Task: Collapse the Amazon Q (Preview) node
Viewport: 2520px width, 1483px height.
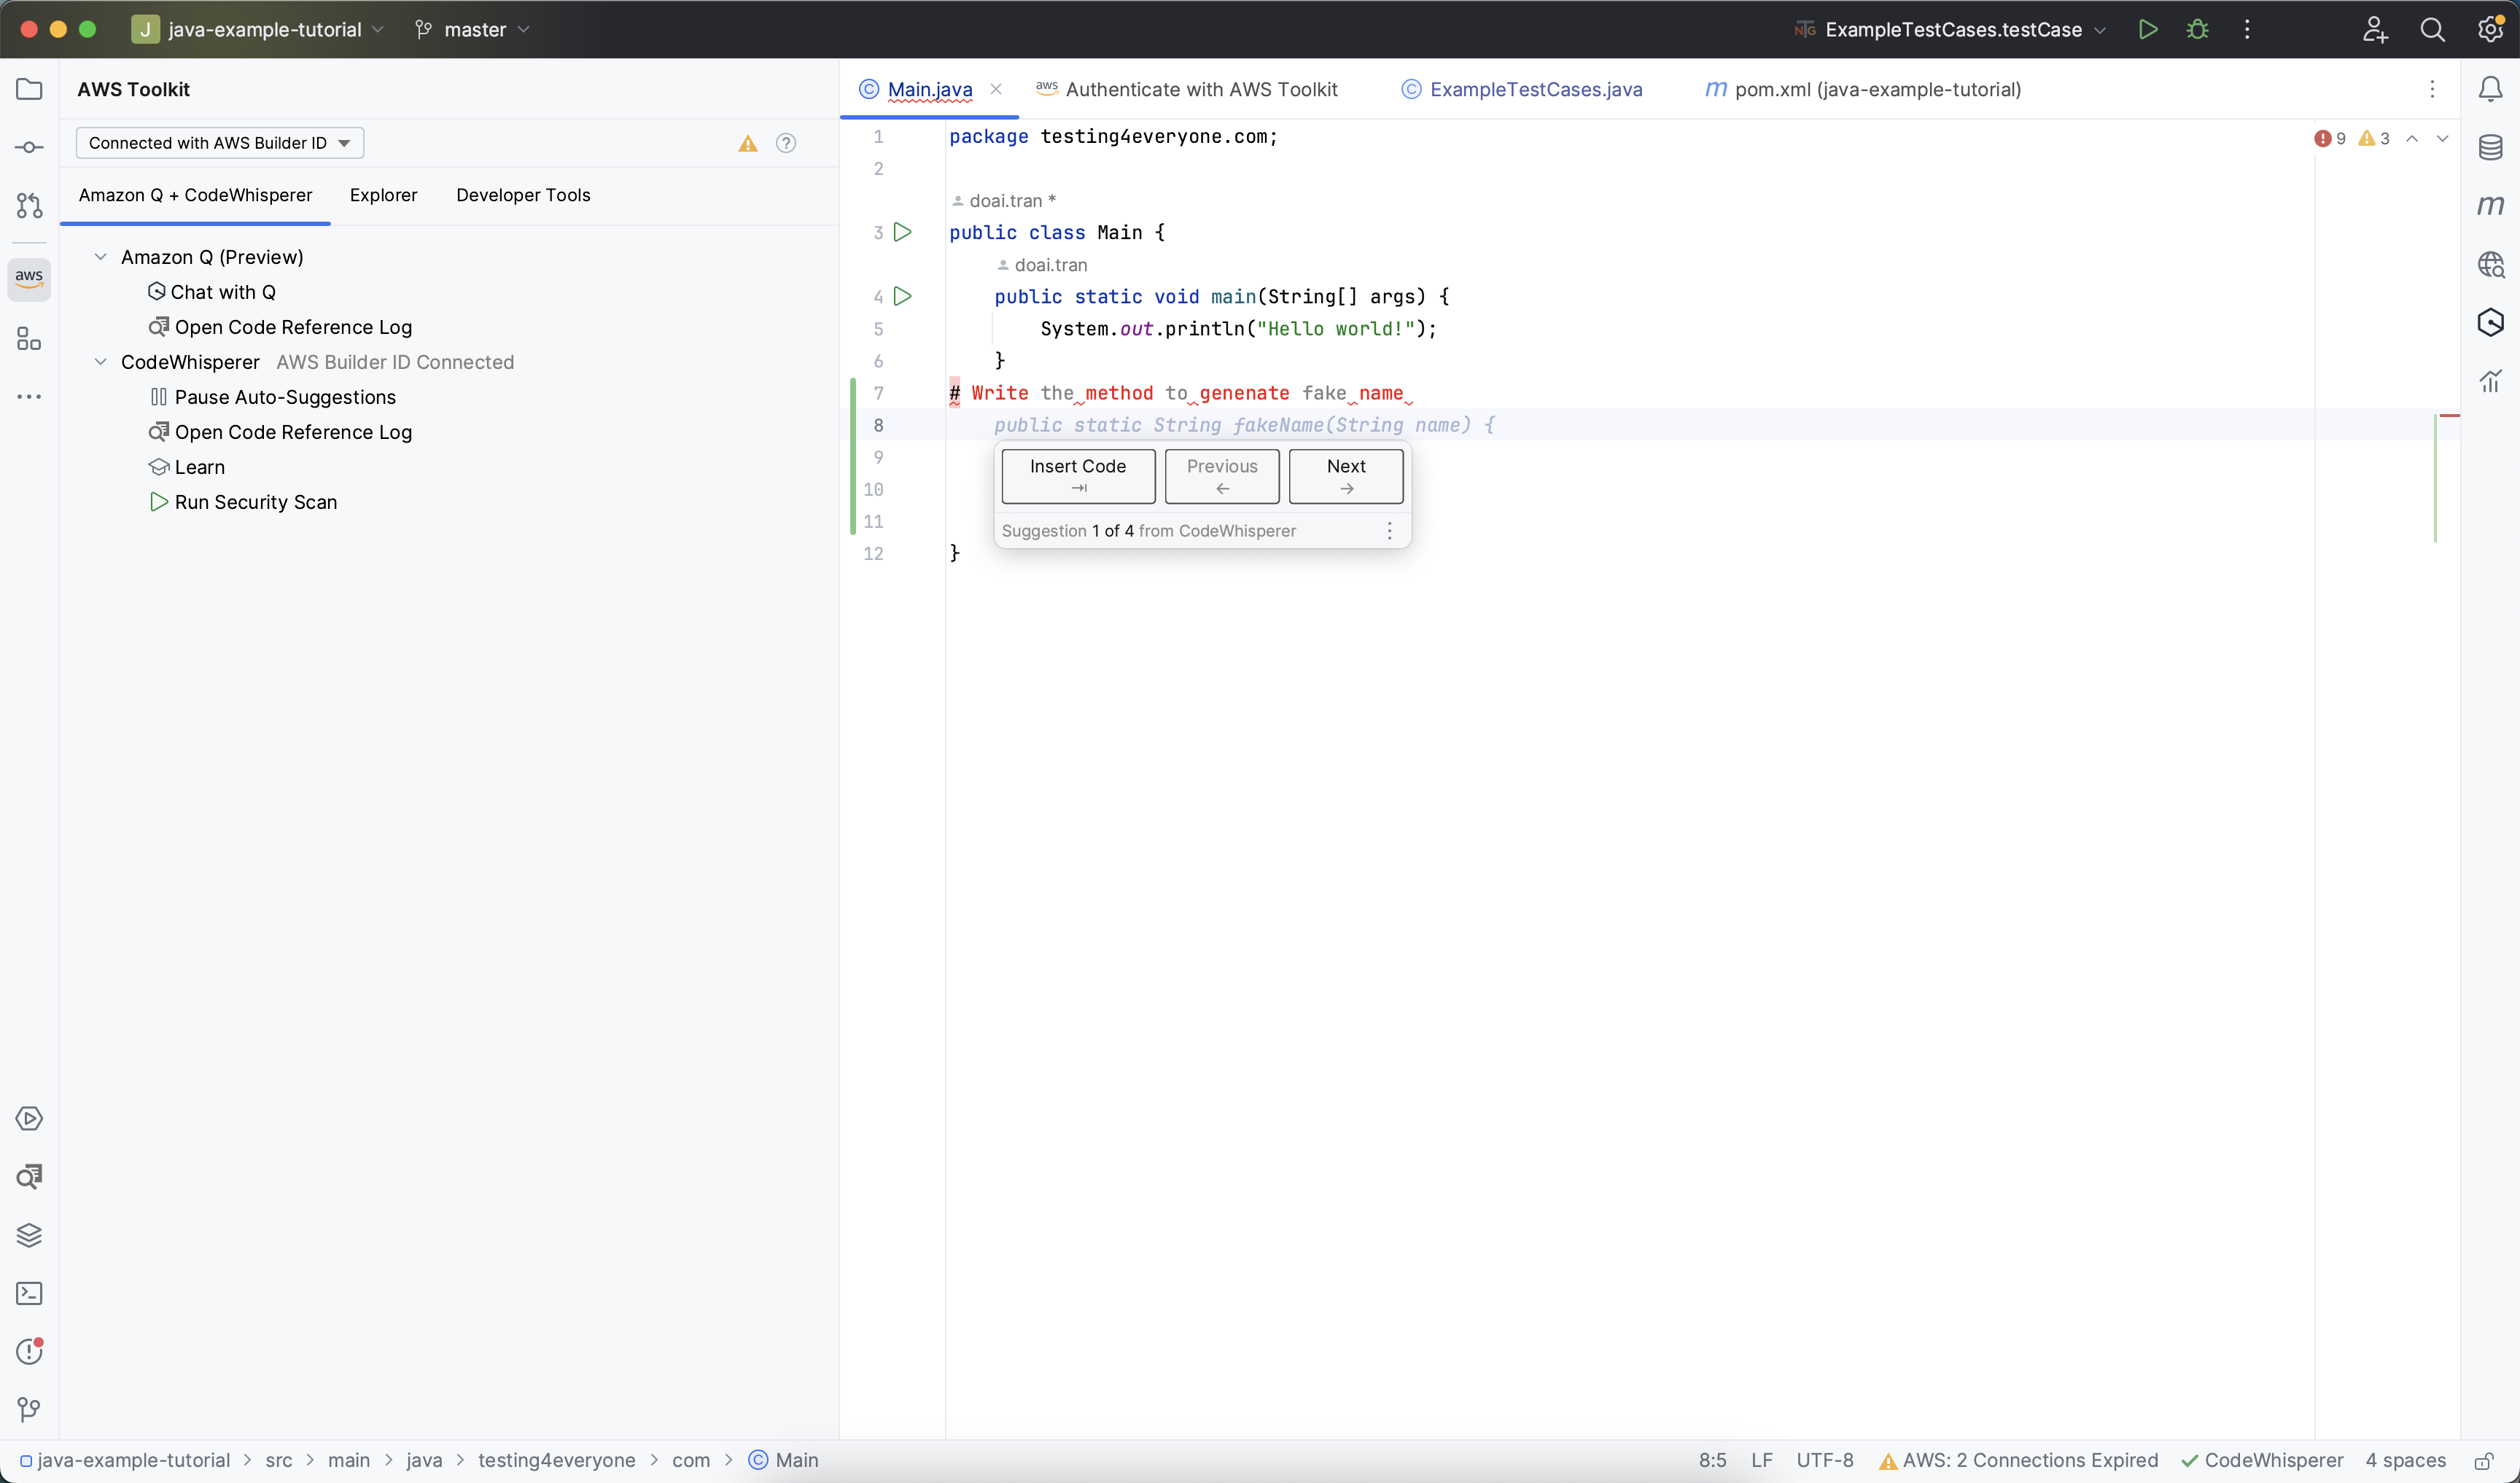Action: [100, 257]
